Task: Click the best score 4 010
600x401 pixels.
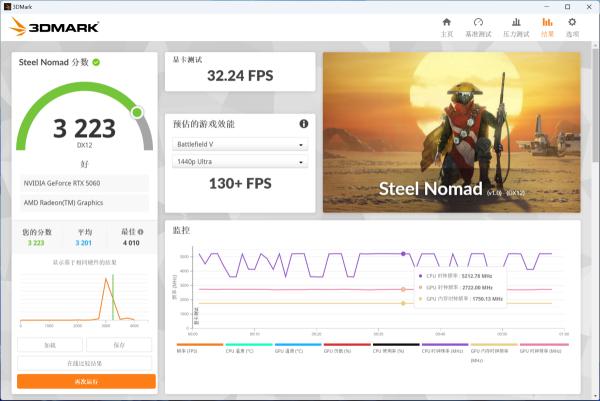Action: (x=131, y=243)
